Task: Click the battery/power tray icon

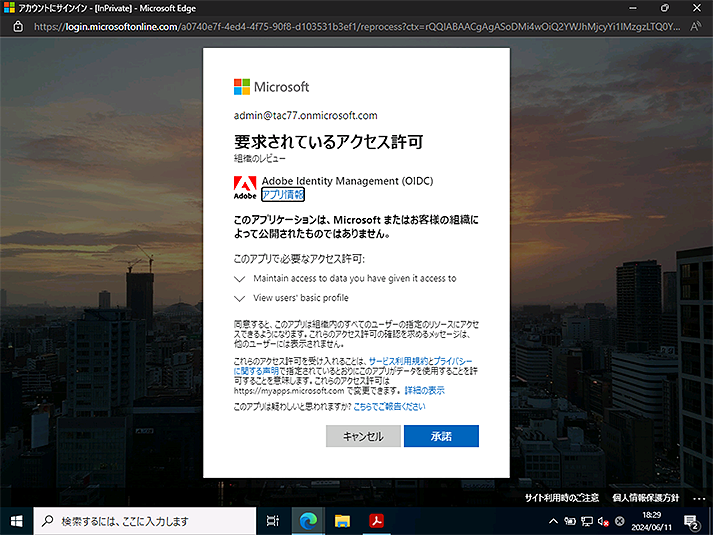Action: point(570,521)
